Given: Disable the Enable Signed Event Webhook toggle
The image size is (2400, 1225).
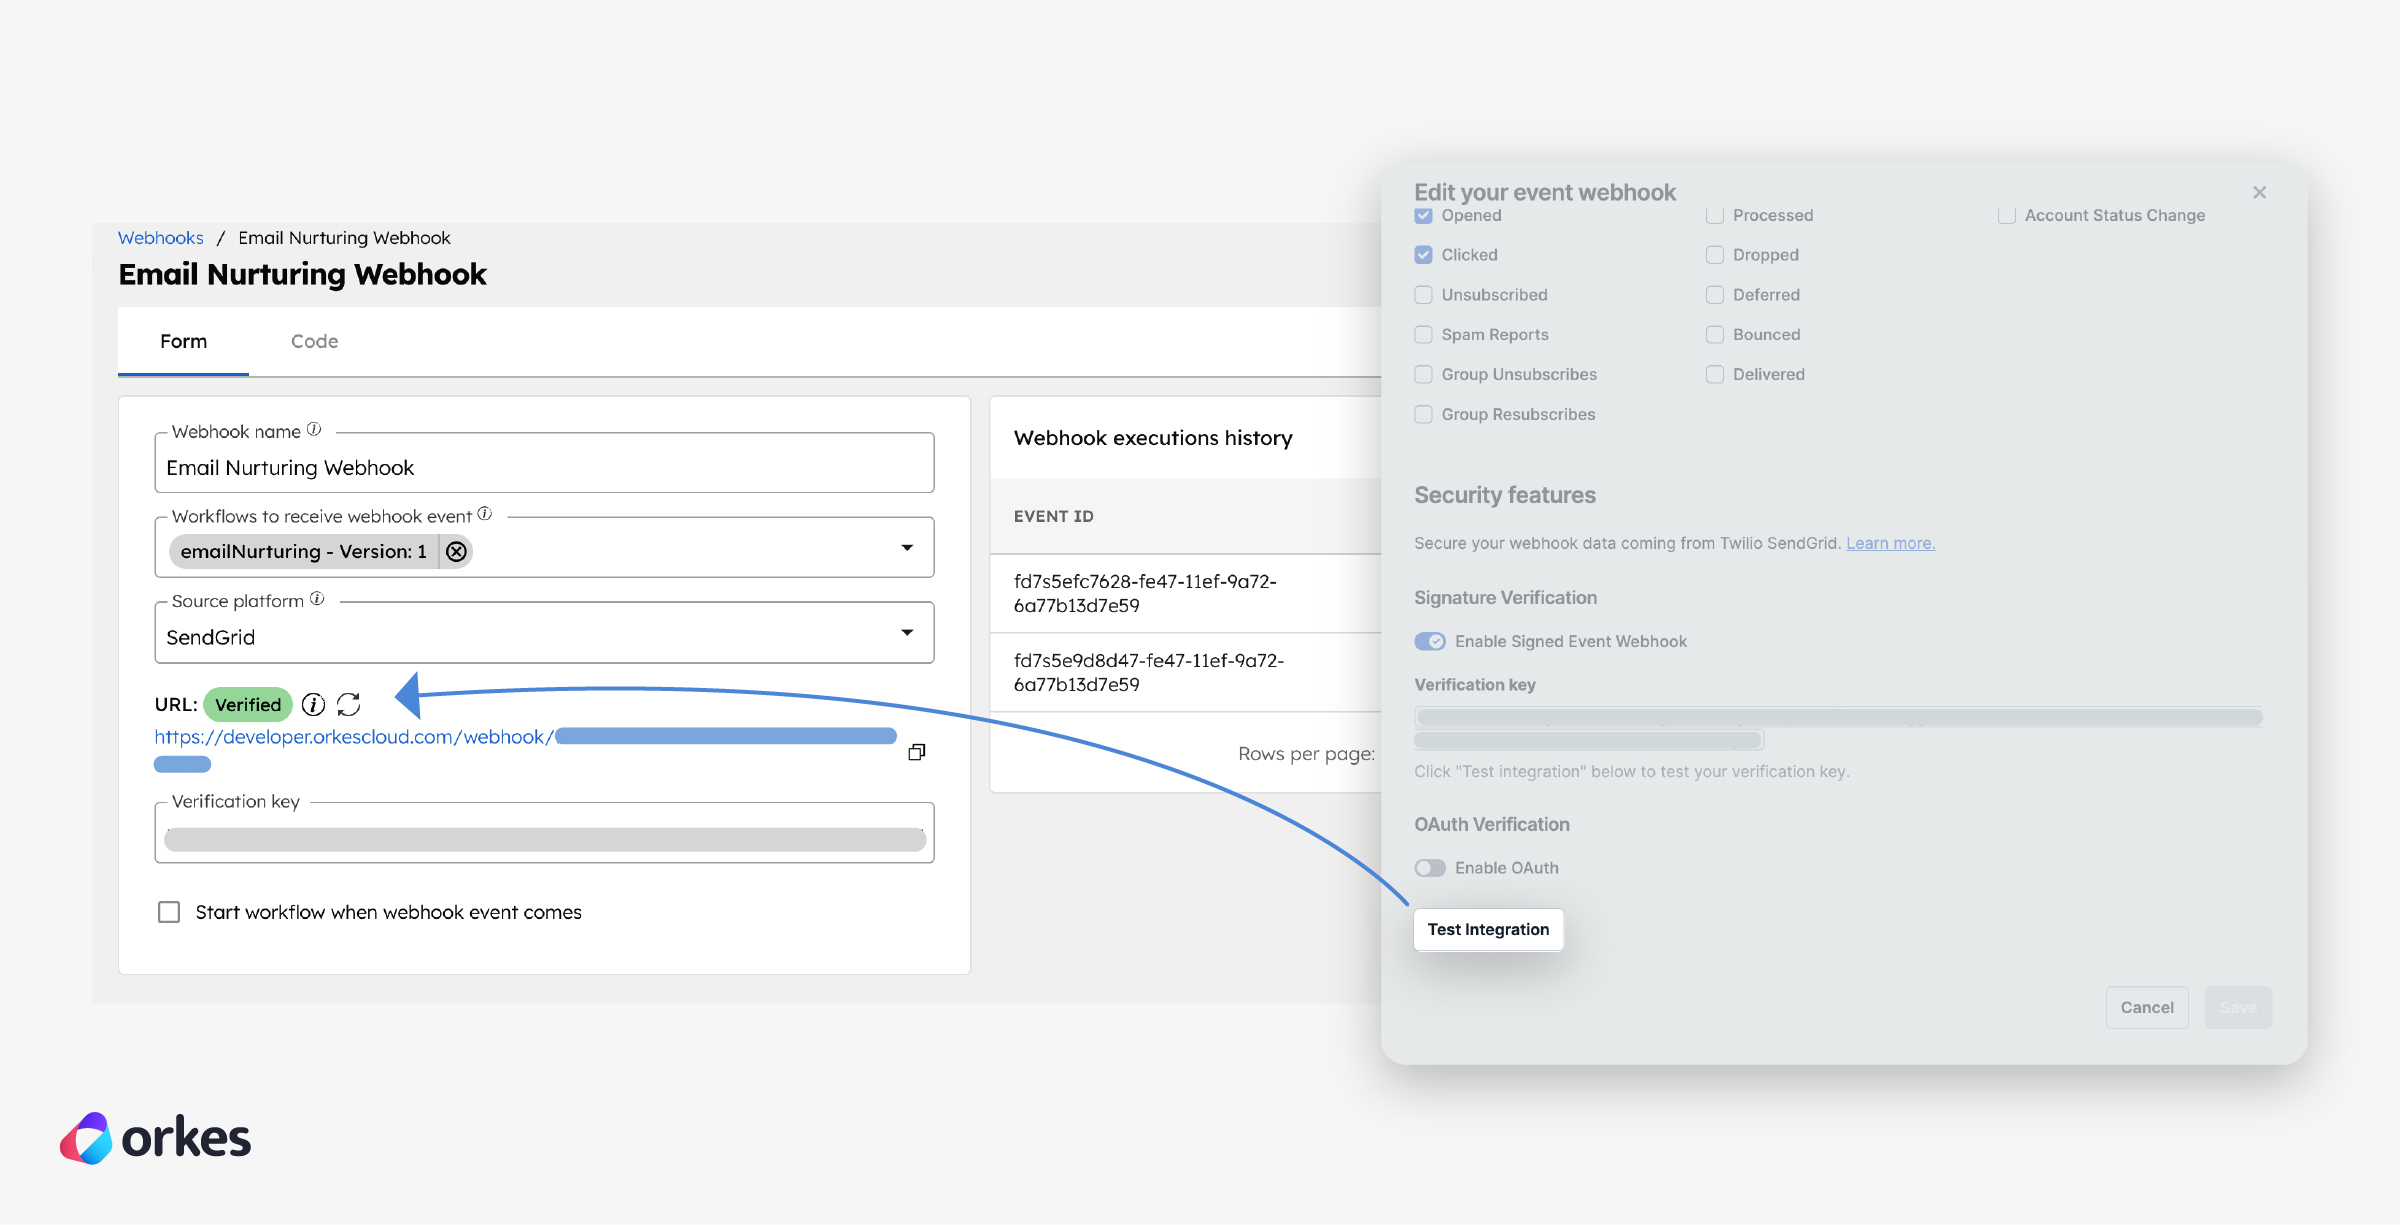Looking at the screenshot, I should tap(1430, 641).
